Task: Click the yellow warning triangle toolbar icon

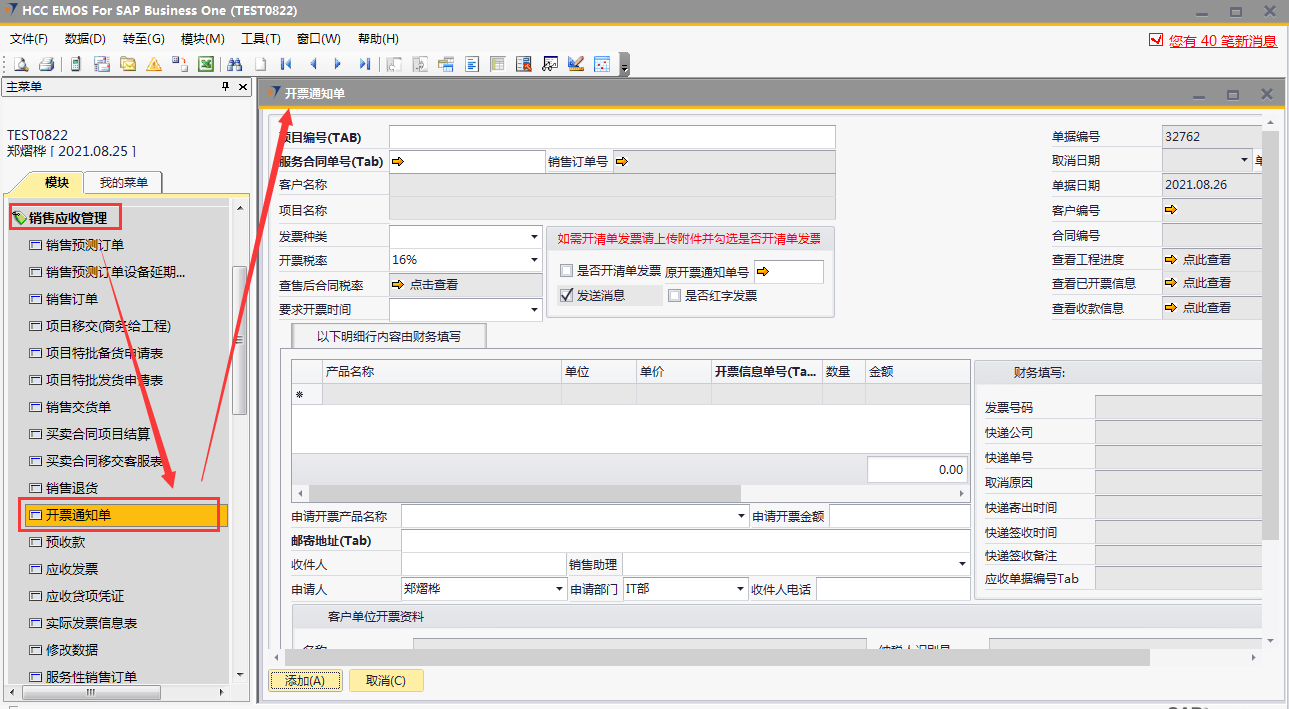Action: coord(153,64)
